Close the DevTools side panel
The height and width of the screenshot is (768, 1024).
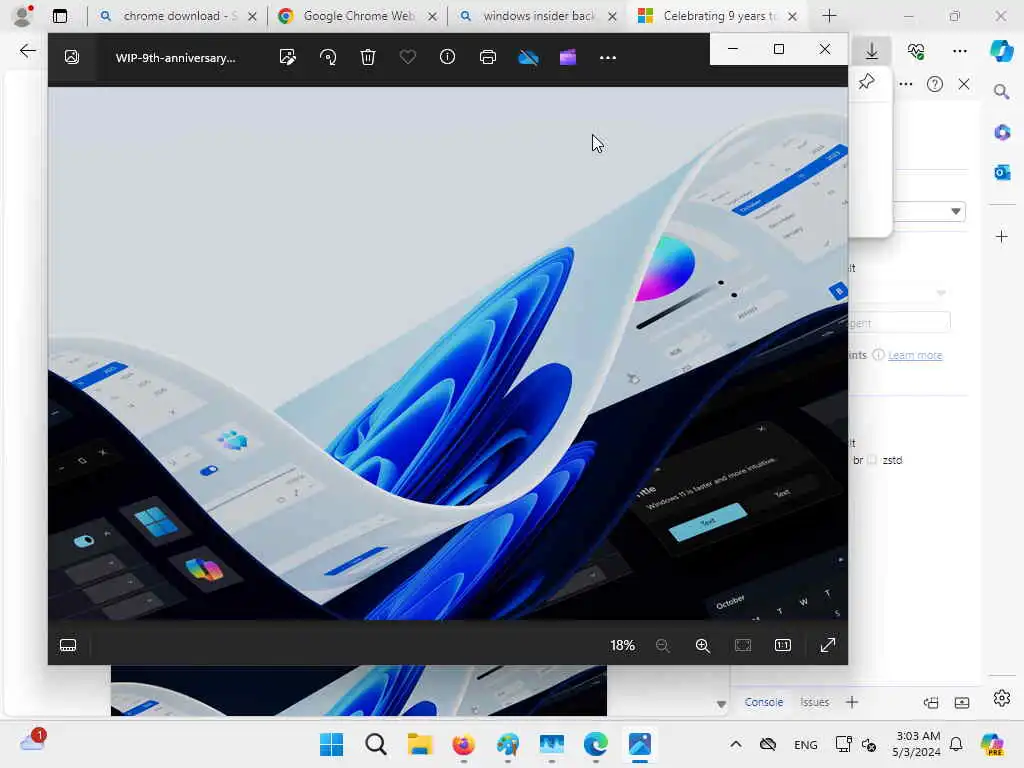click(964, 84)
